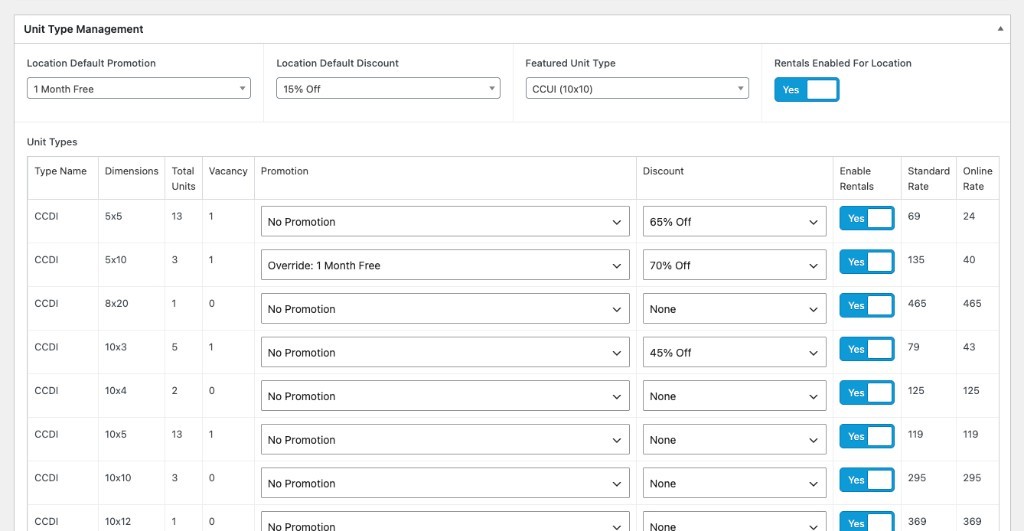Click the online rate value 43

click(968, 347)
